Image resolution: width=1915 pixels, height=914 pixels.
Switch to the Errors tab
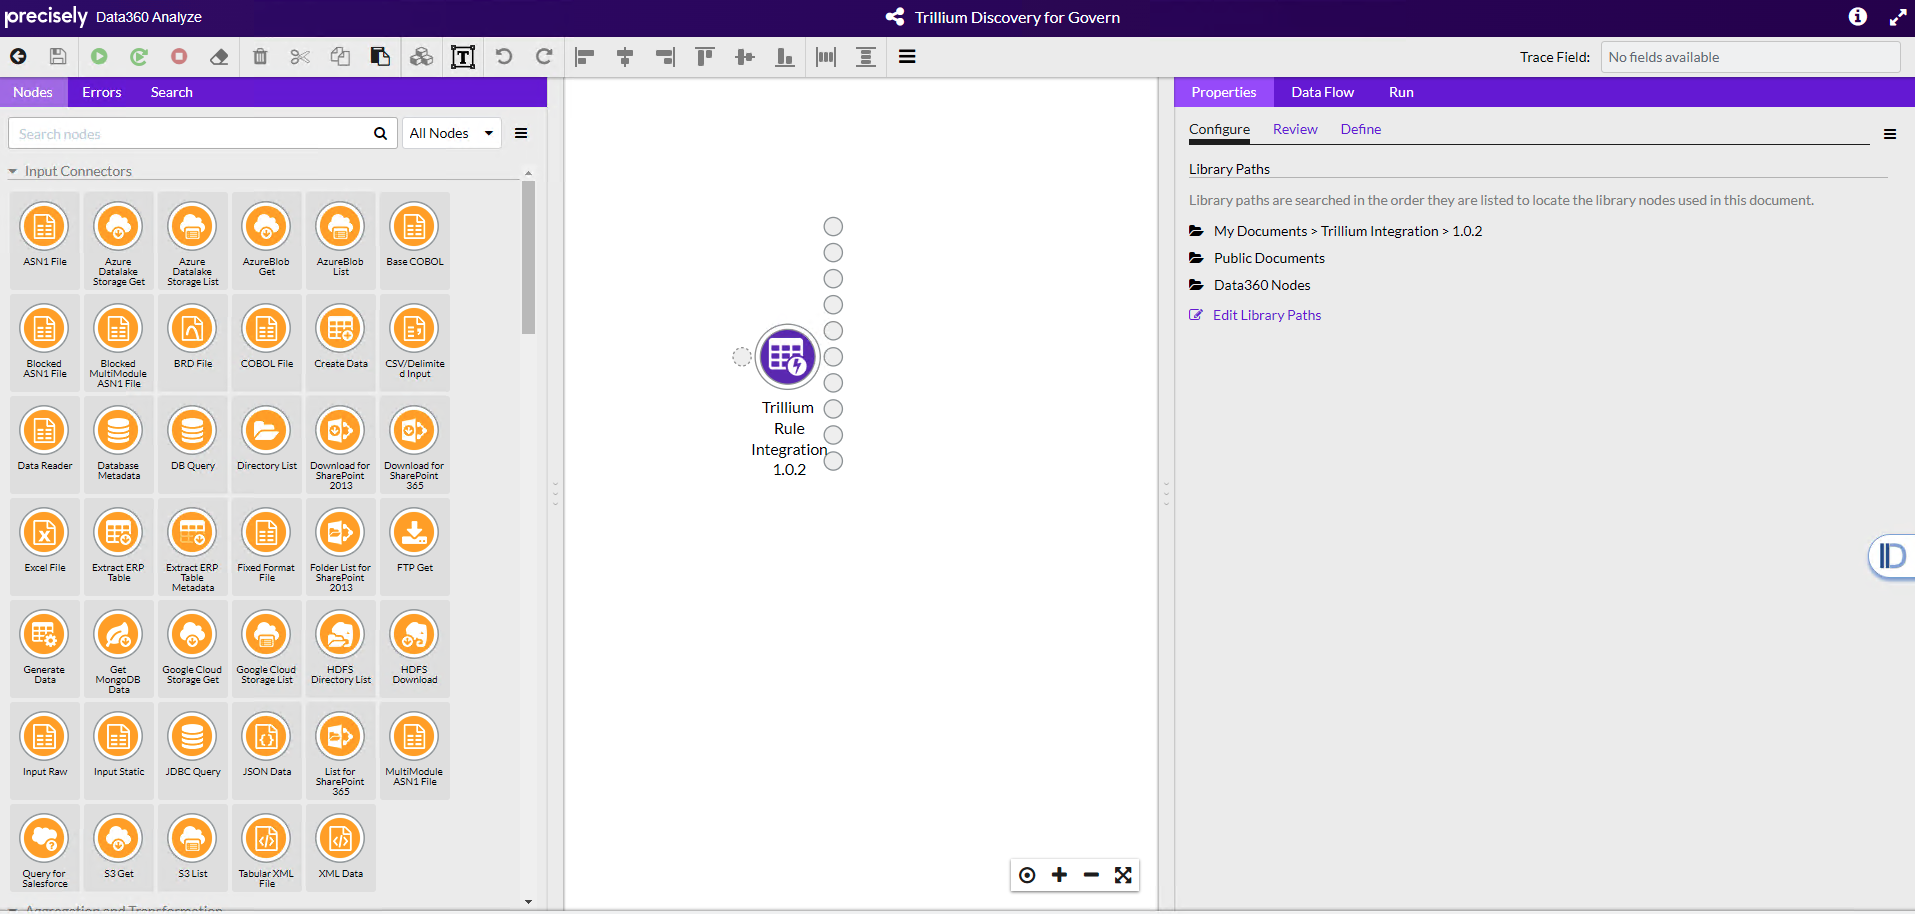coord(102,92)
